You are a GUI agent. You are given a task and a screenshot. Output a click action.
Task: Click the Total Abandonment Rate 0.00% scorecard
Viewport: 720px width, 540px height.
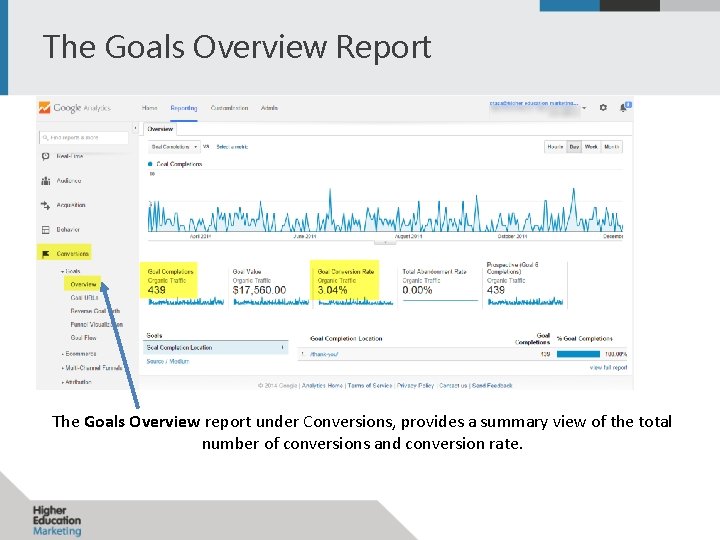[x=440, y=285]
